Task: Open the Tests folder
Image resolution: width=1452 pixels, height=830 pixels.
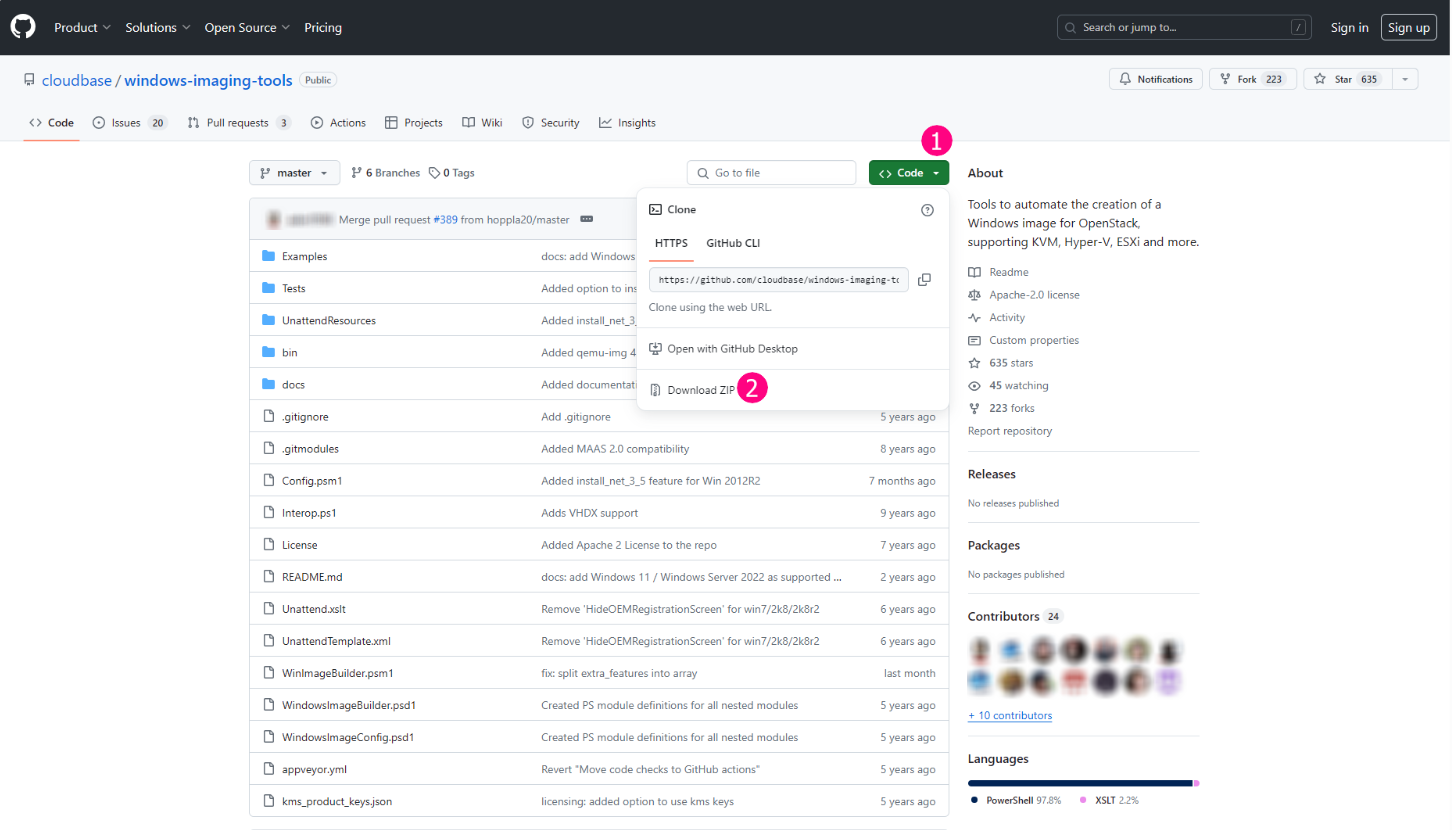Action: [293, 289]
